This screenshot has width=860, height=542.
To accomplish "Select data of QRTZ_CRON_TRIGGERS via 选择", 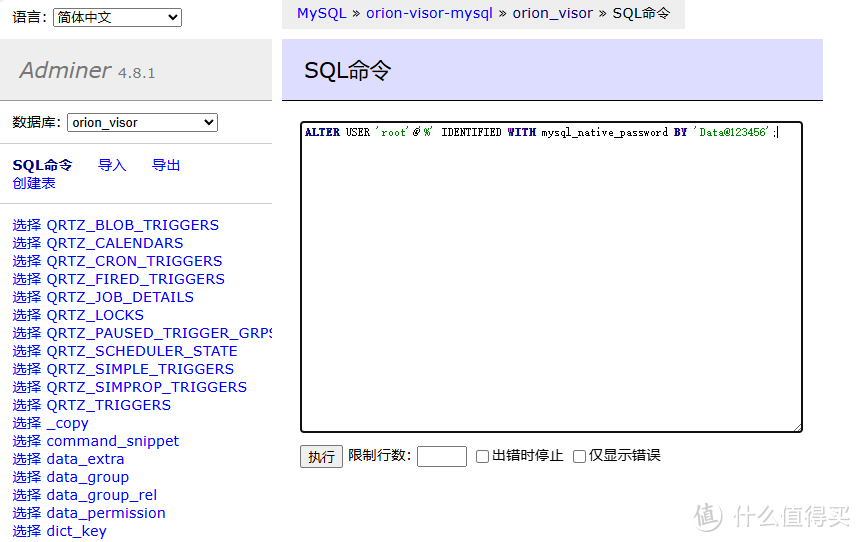I will point(27,262).
